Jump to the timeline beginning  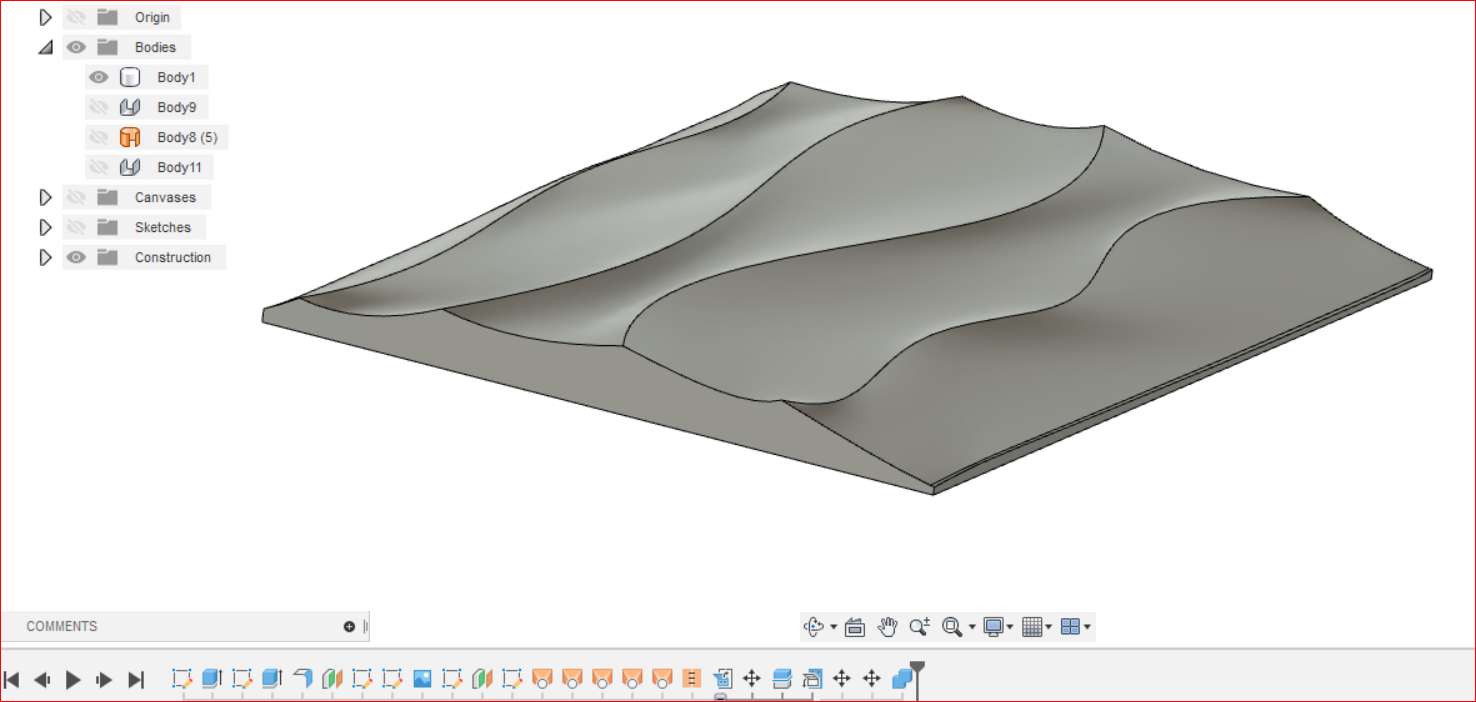[12, 680]
